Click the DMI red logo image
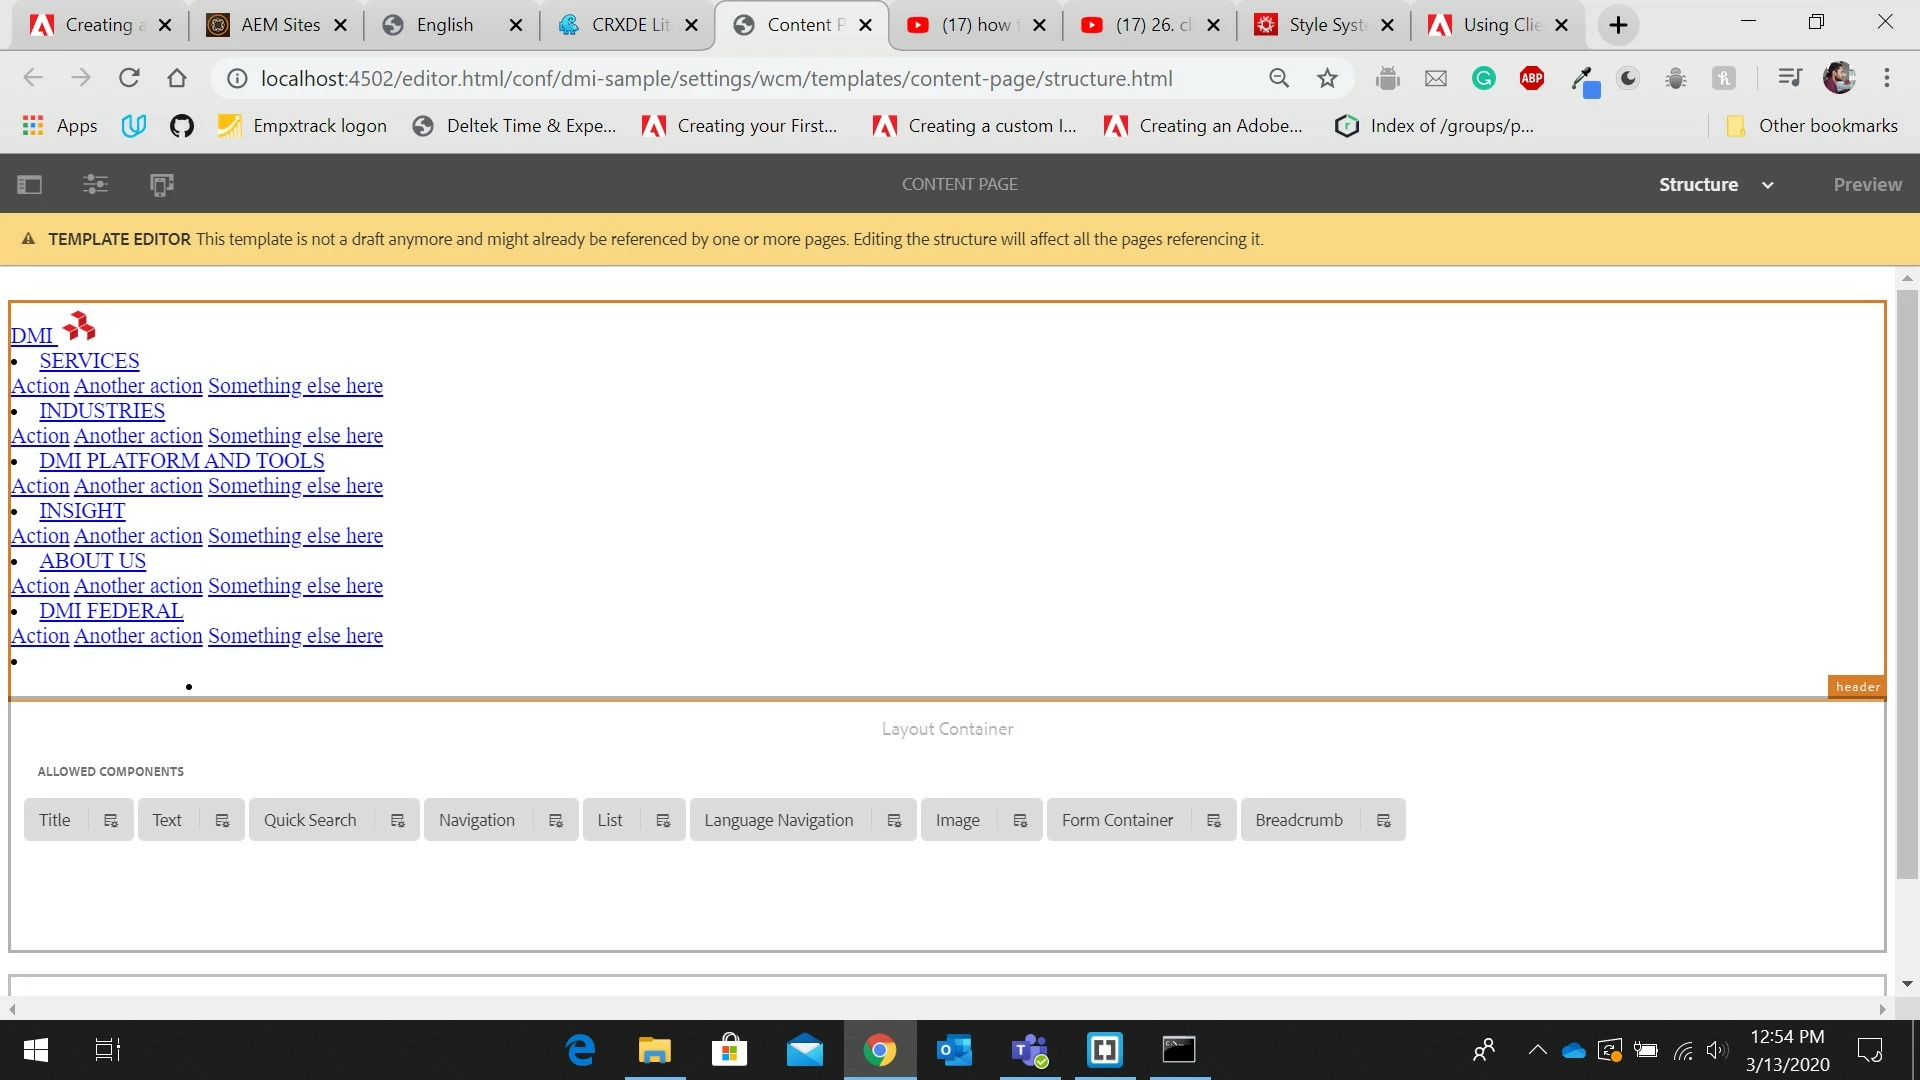This screenshot has height=1080, width=1920. pyautogui.click(x=79, y=326)
